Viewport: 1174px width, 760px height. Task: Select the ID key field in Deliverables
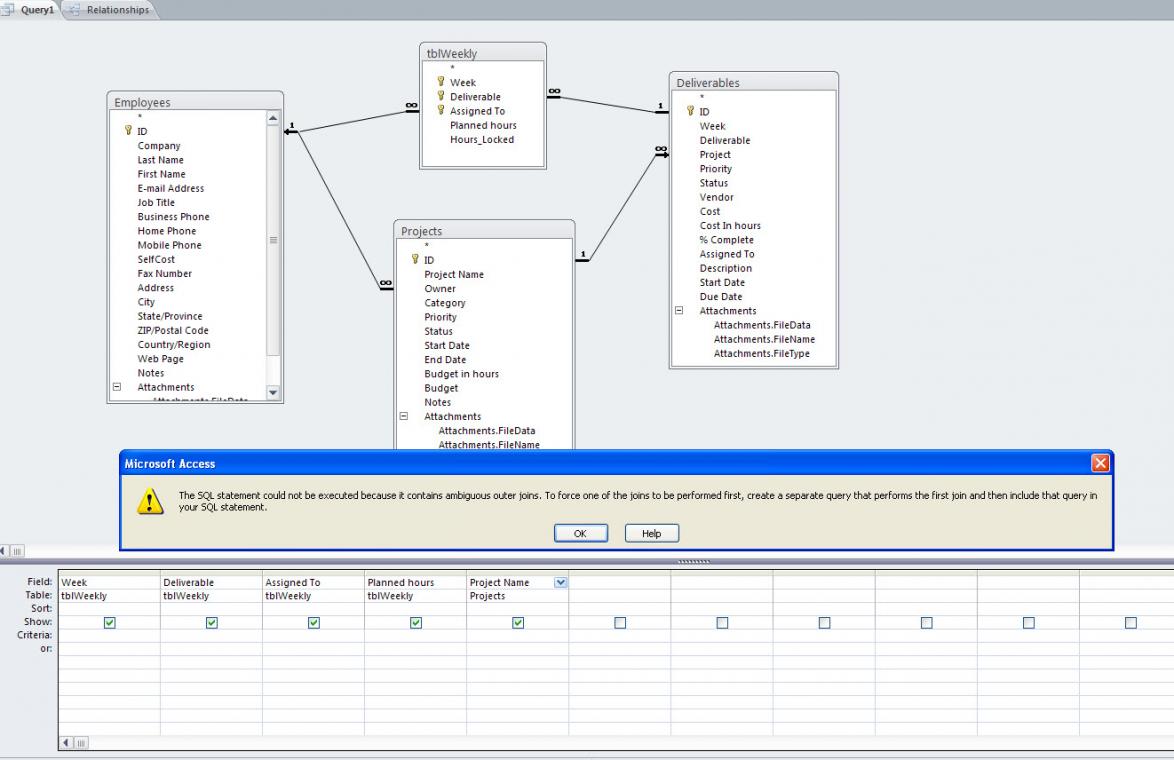pos(705,112)
